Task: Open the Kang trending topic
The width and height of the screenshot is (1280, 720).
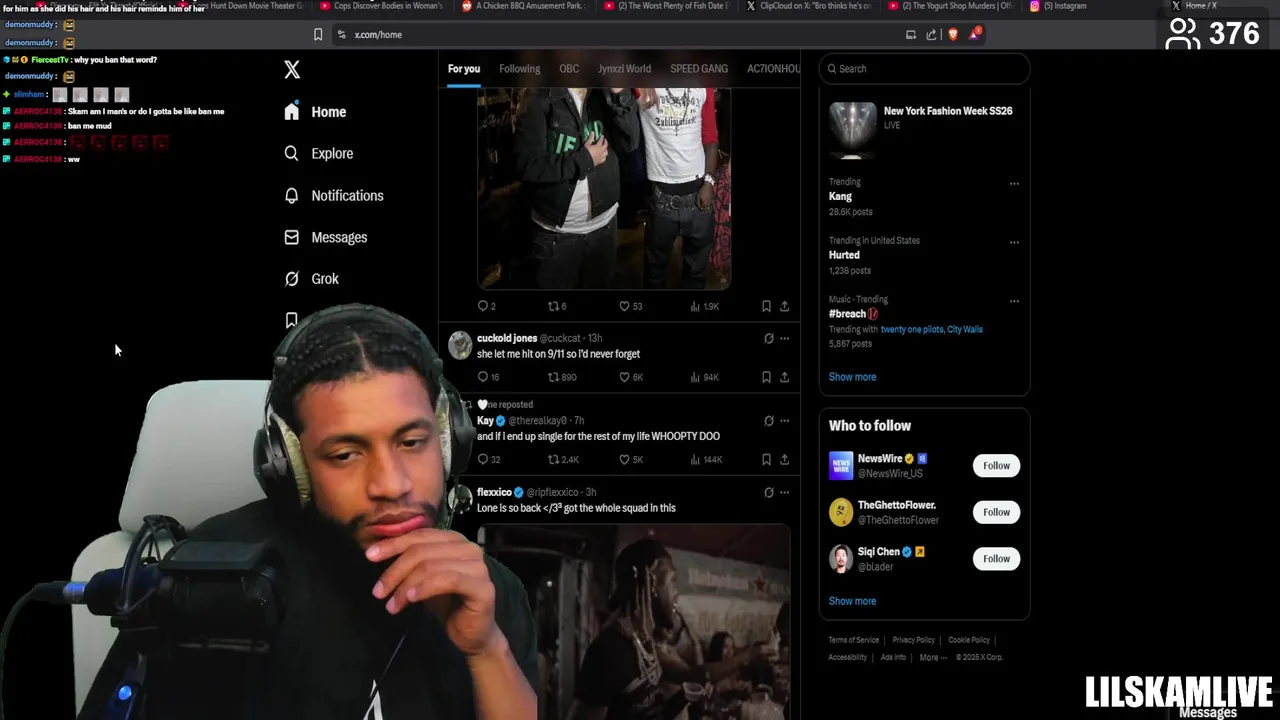Action: 840,197
